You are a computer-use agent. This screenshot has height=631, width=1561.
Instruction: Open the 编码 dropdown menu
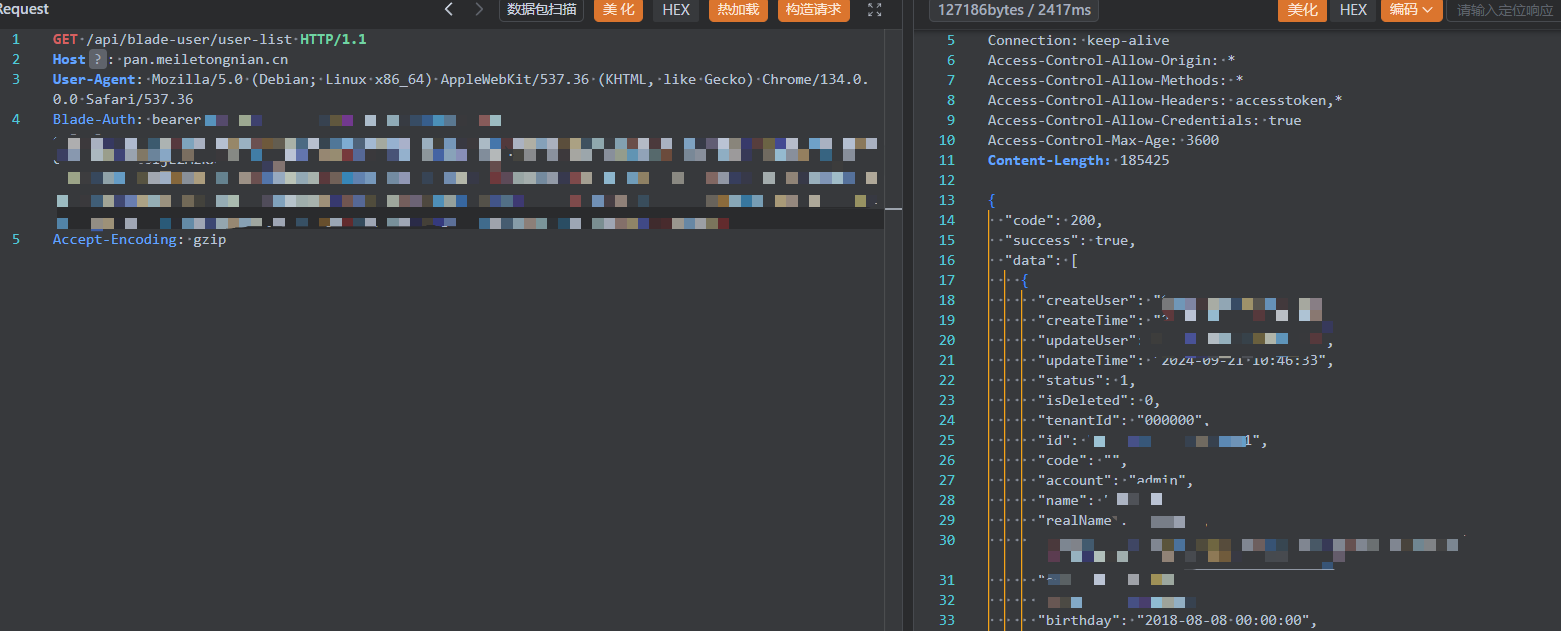tap(1411, 10)
